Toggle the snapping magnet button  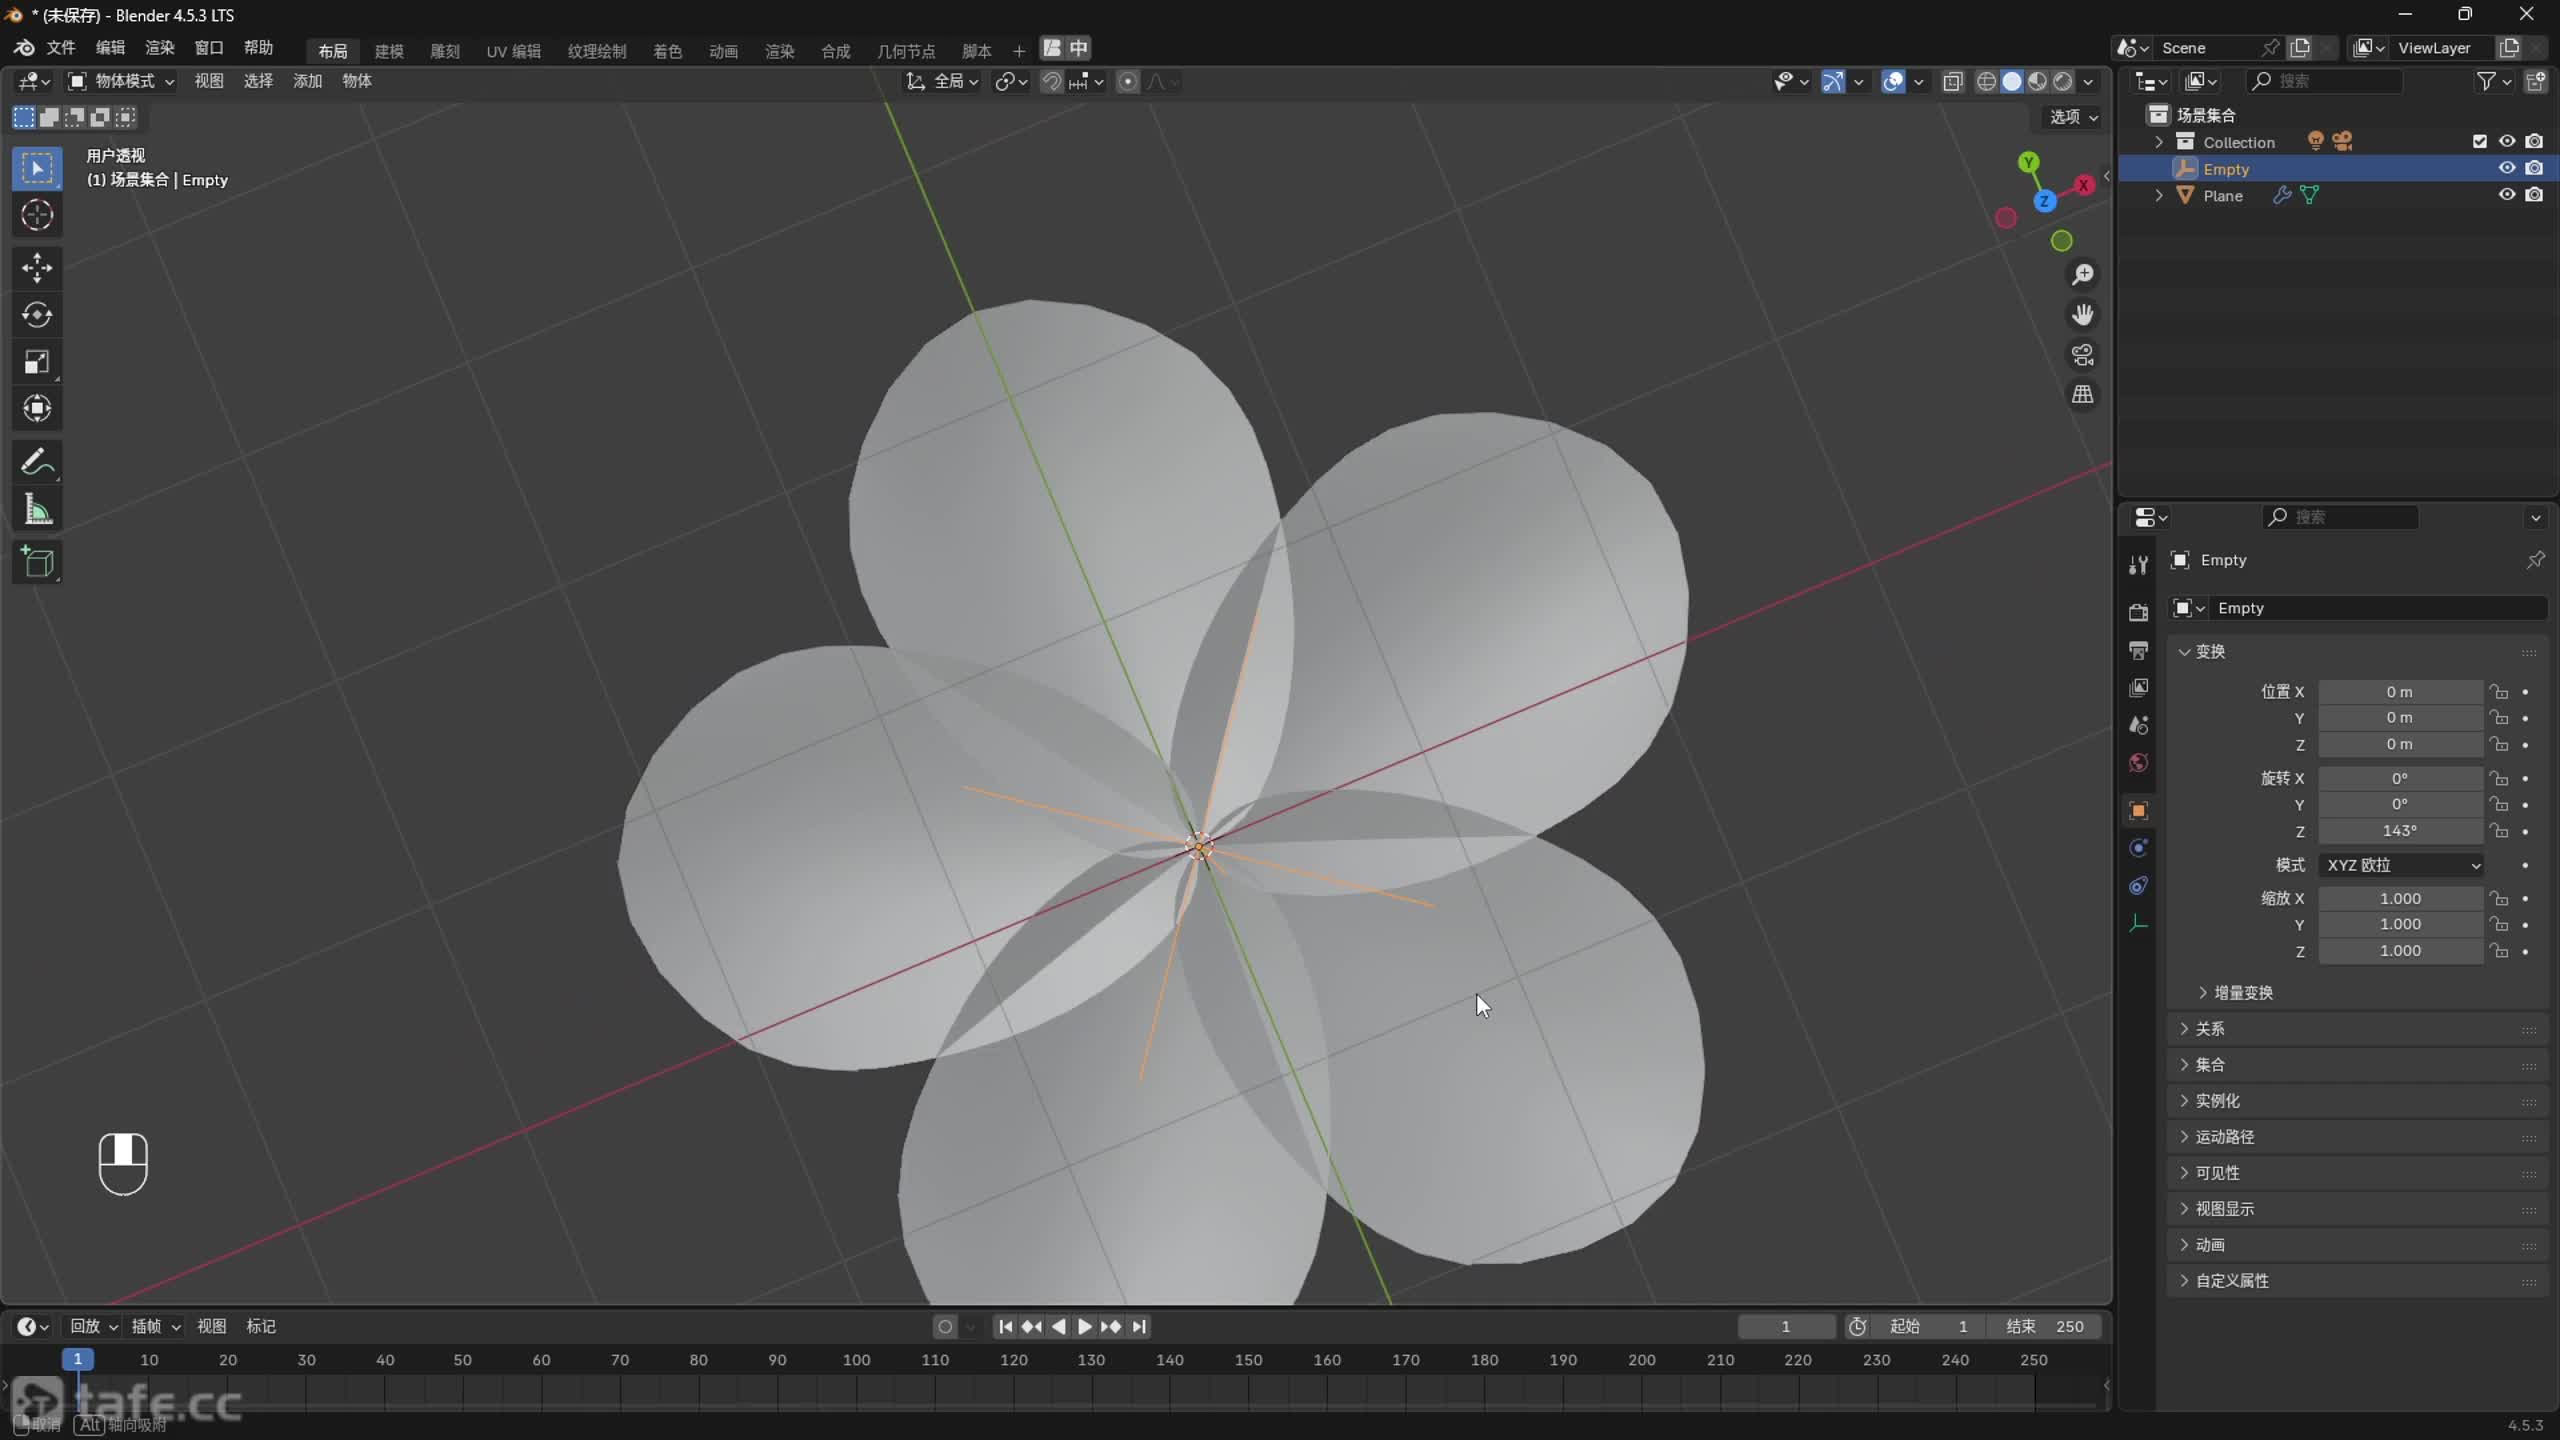(1051, 82)
